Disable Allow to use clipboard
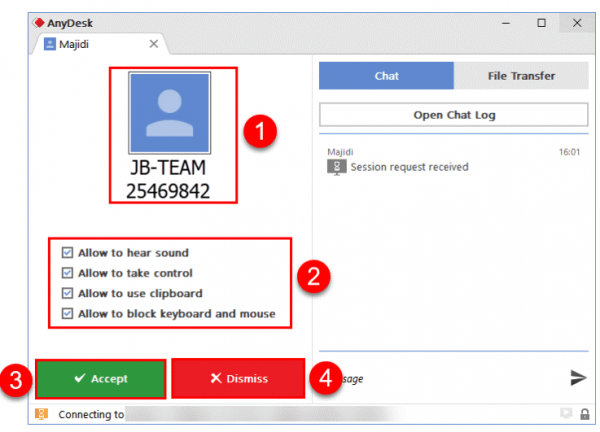The image size is (600, 432). click(67, 293)
